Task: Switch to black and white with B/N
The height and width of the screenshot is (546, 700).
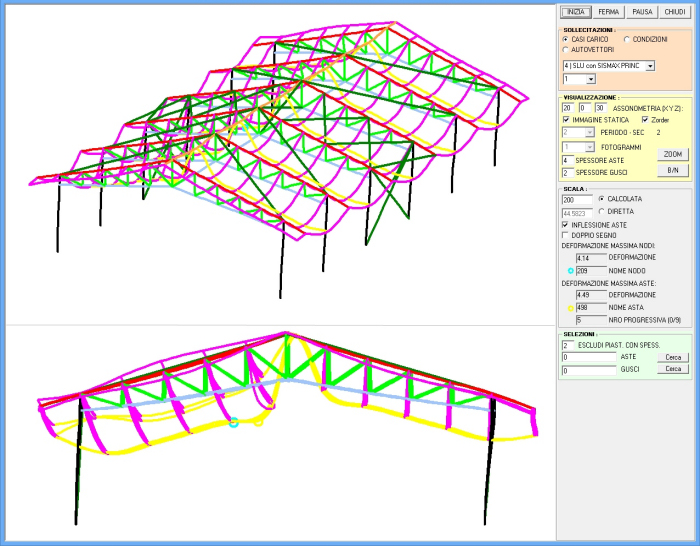Action: [x=671, y=171]
